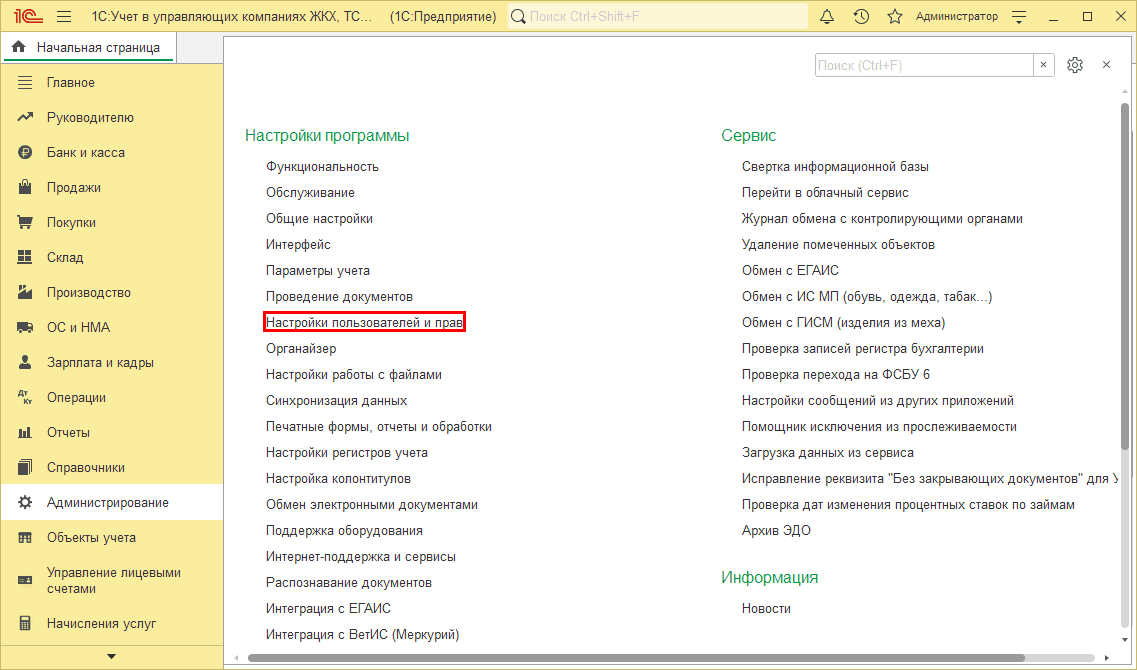Open Настройки пользователей и прав link
The height and width of the screenshot is (670, 1137).
(x=365, y=323)
